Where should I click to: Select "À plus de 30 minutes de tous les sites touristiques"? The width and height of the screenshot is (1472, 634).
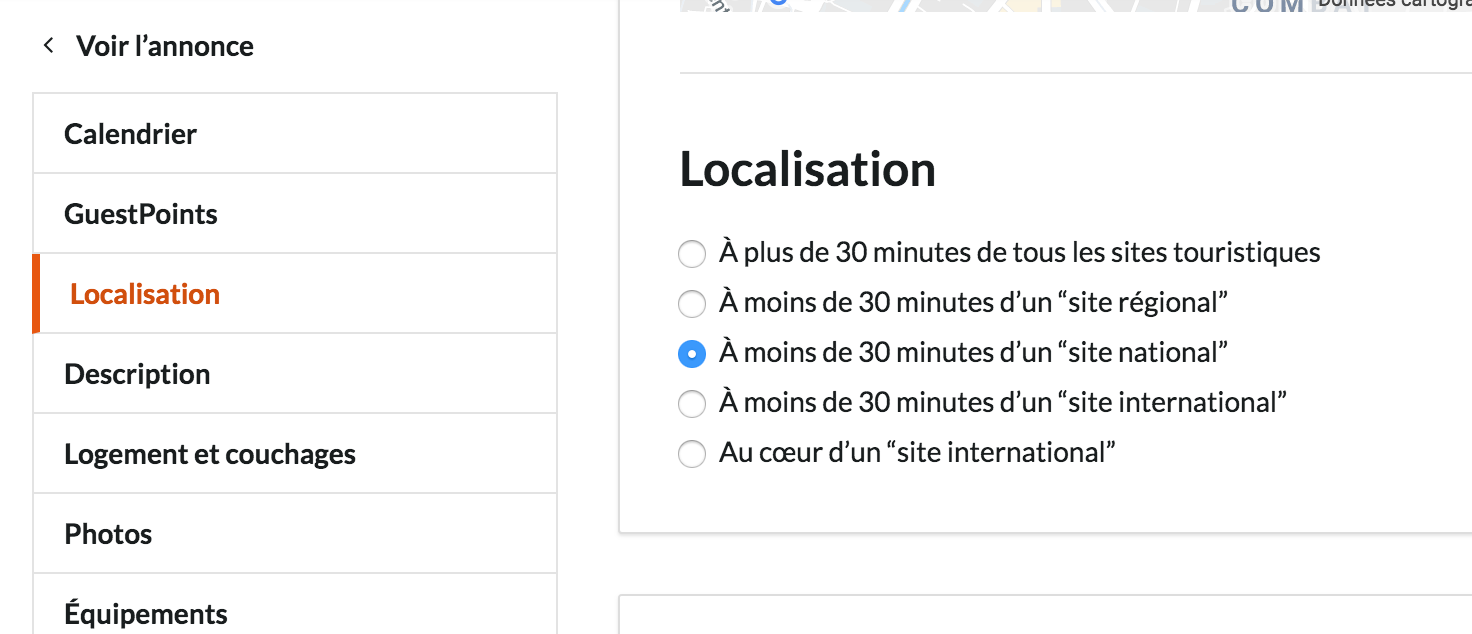pyautogui.click(x=691, y=253)
